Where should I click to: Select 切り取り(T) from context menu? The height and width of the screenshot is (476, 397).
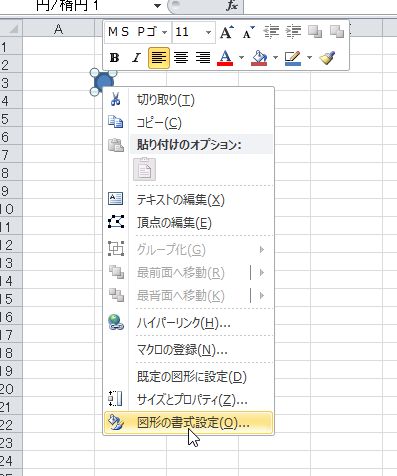[189, 100]
